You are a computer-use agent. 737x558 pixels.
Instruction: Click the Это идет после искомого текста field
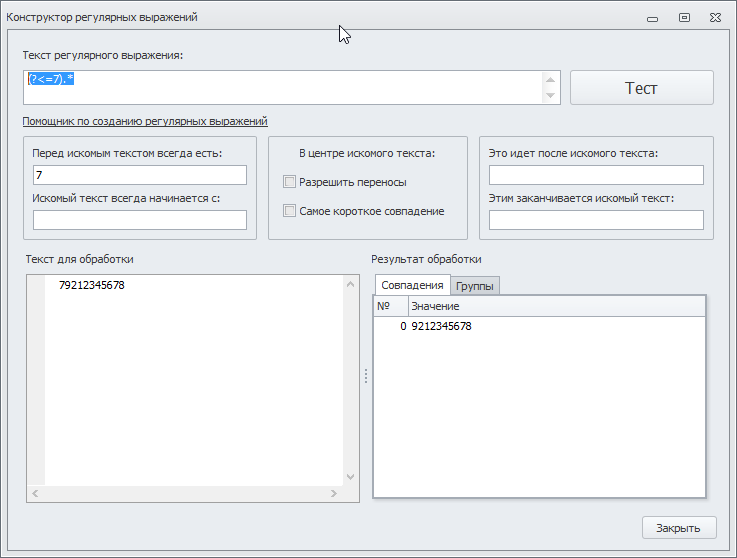click(x=596, y=175)
